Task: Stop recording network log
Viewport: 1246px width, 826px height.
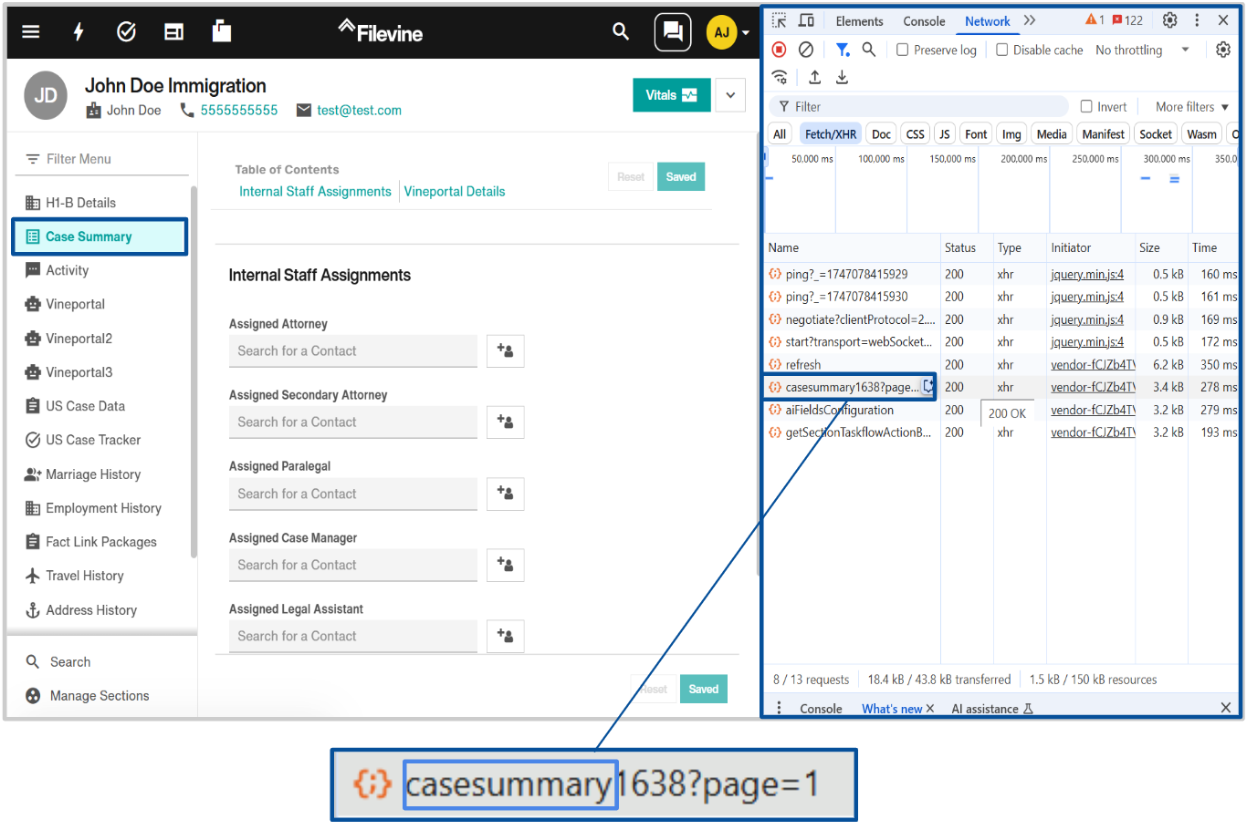Action: click(x=780, y=50)
